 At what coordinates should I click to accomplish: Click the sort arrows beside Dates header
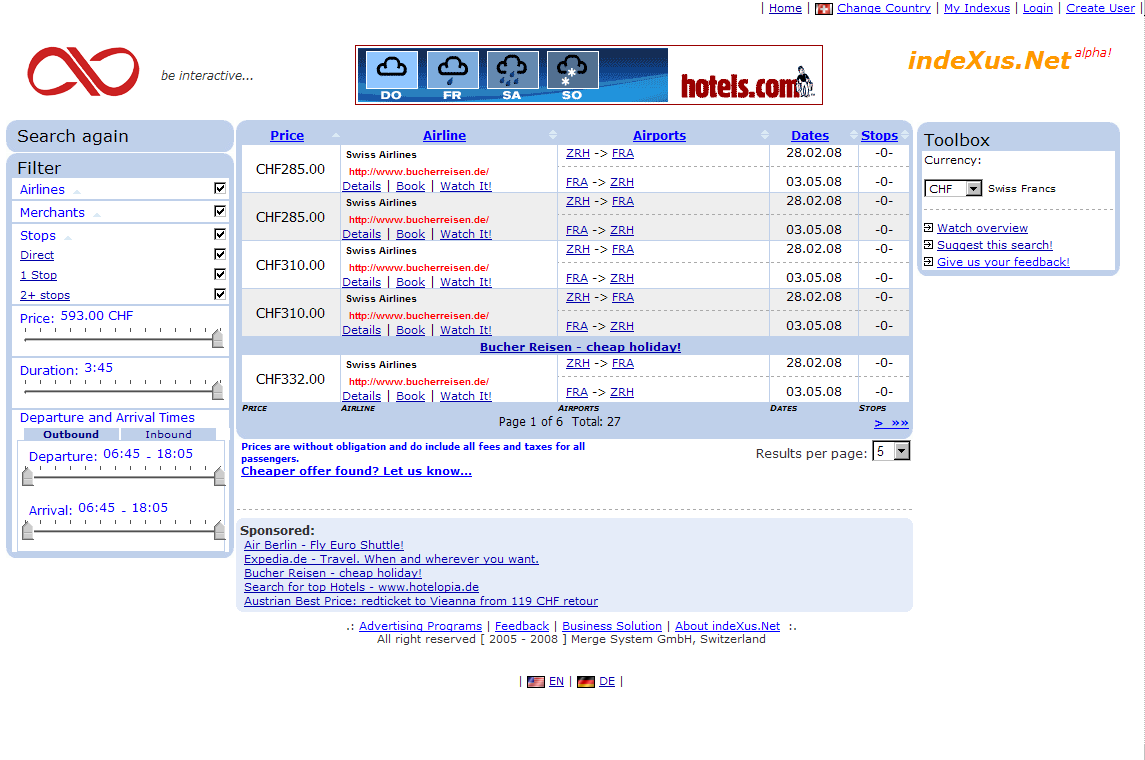tap(854, 135)
